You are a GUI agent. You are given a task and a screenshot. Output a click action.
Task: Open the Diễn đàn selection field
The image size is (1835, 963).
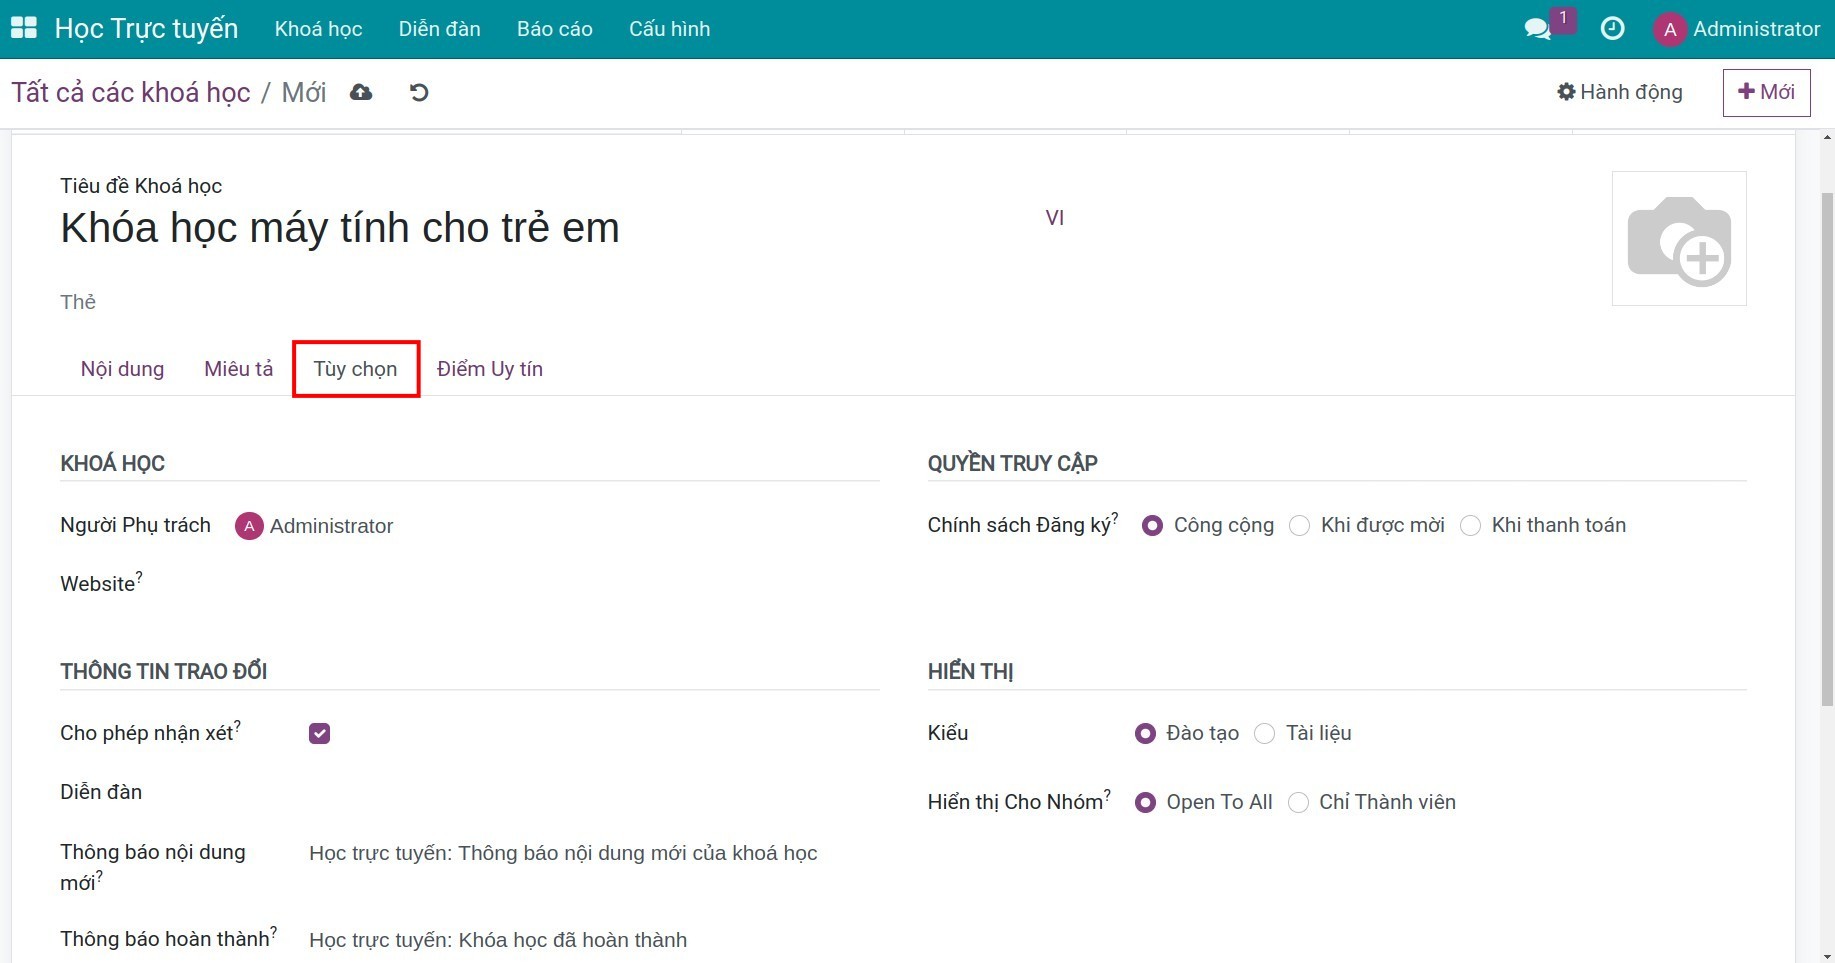point(590,792)
